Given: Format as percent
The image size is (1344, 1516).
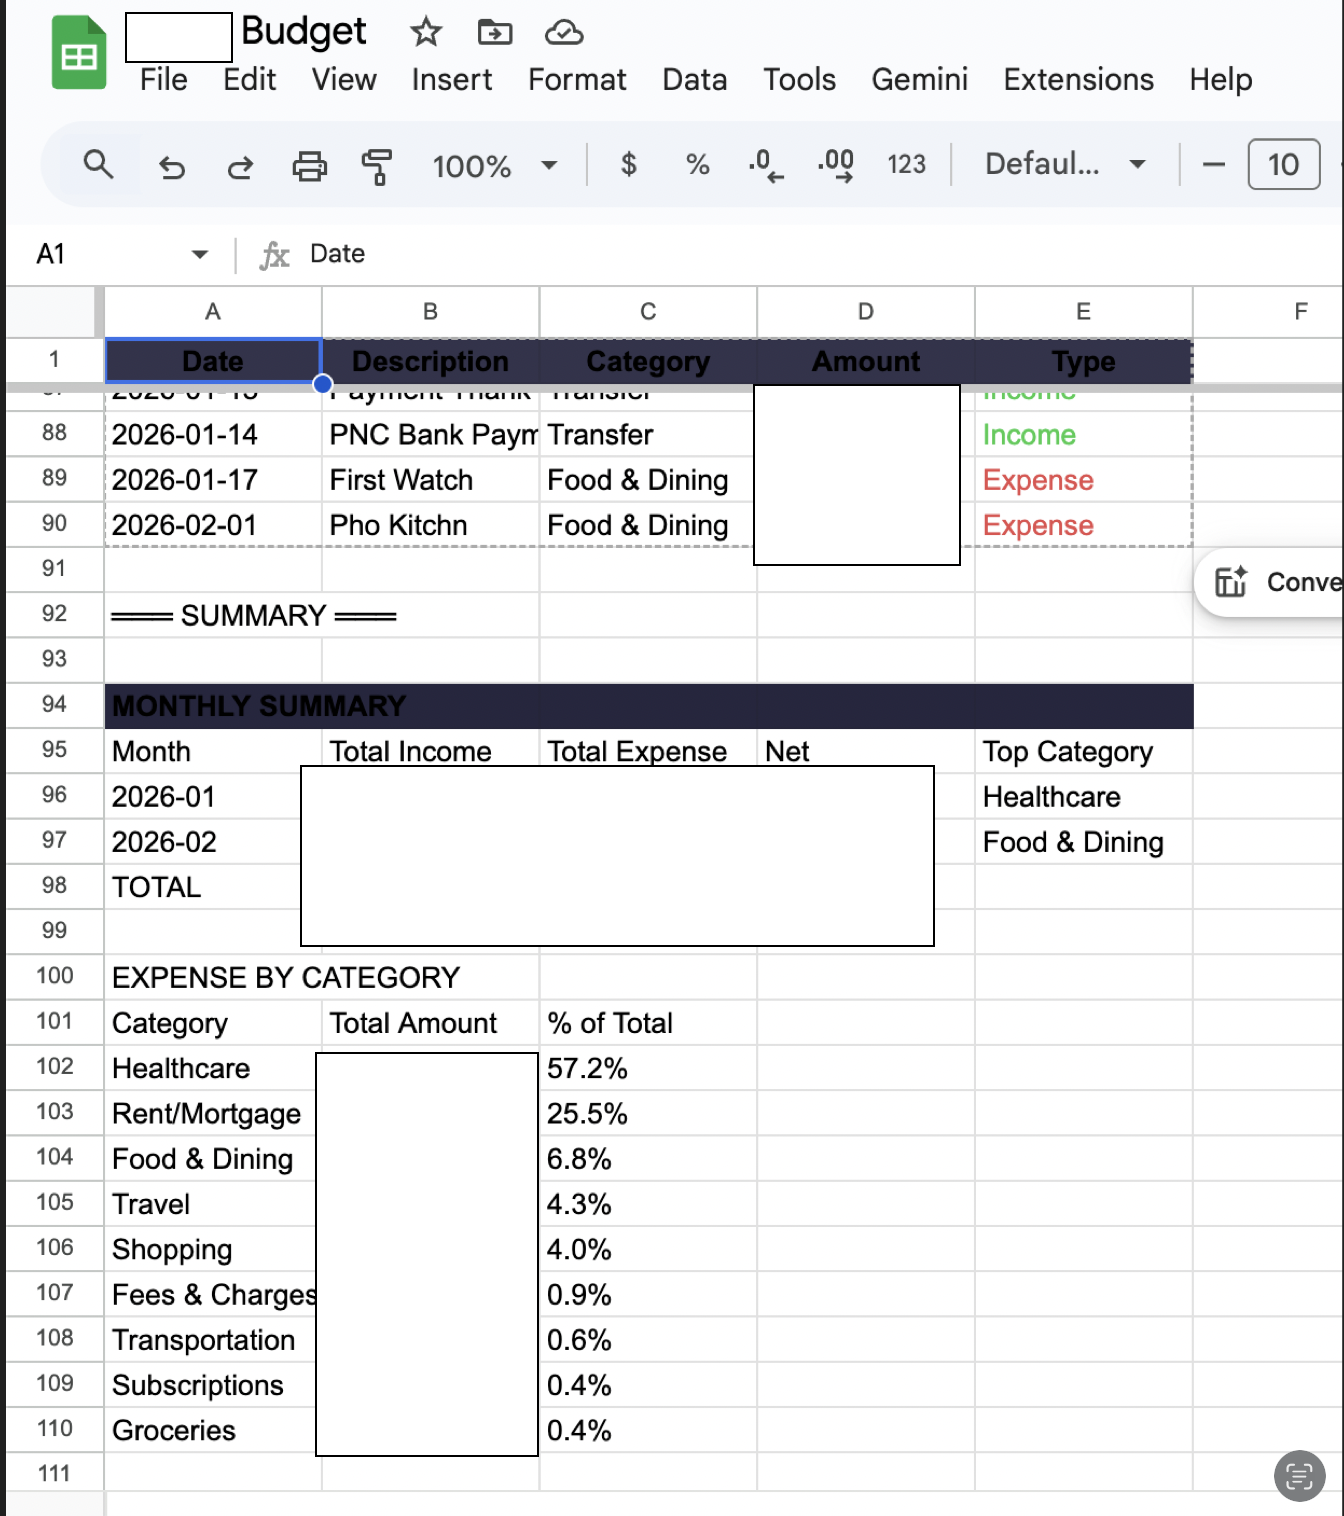Looking at the screenshot, I should [x=698, y=164].
